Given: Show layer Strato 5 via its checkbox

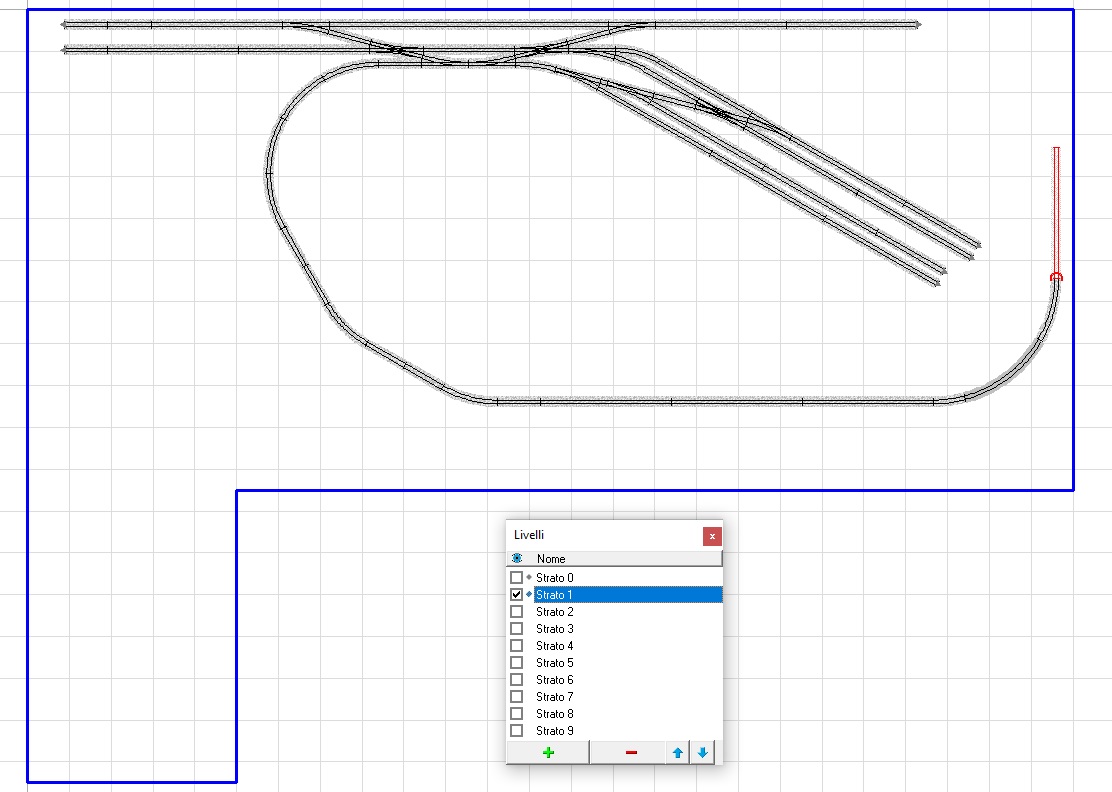Looking at the screenshot, I should [517, 663].
